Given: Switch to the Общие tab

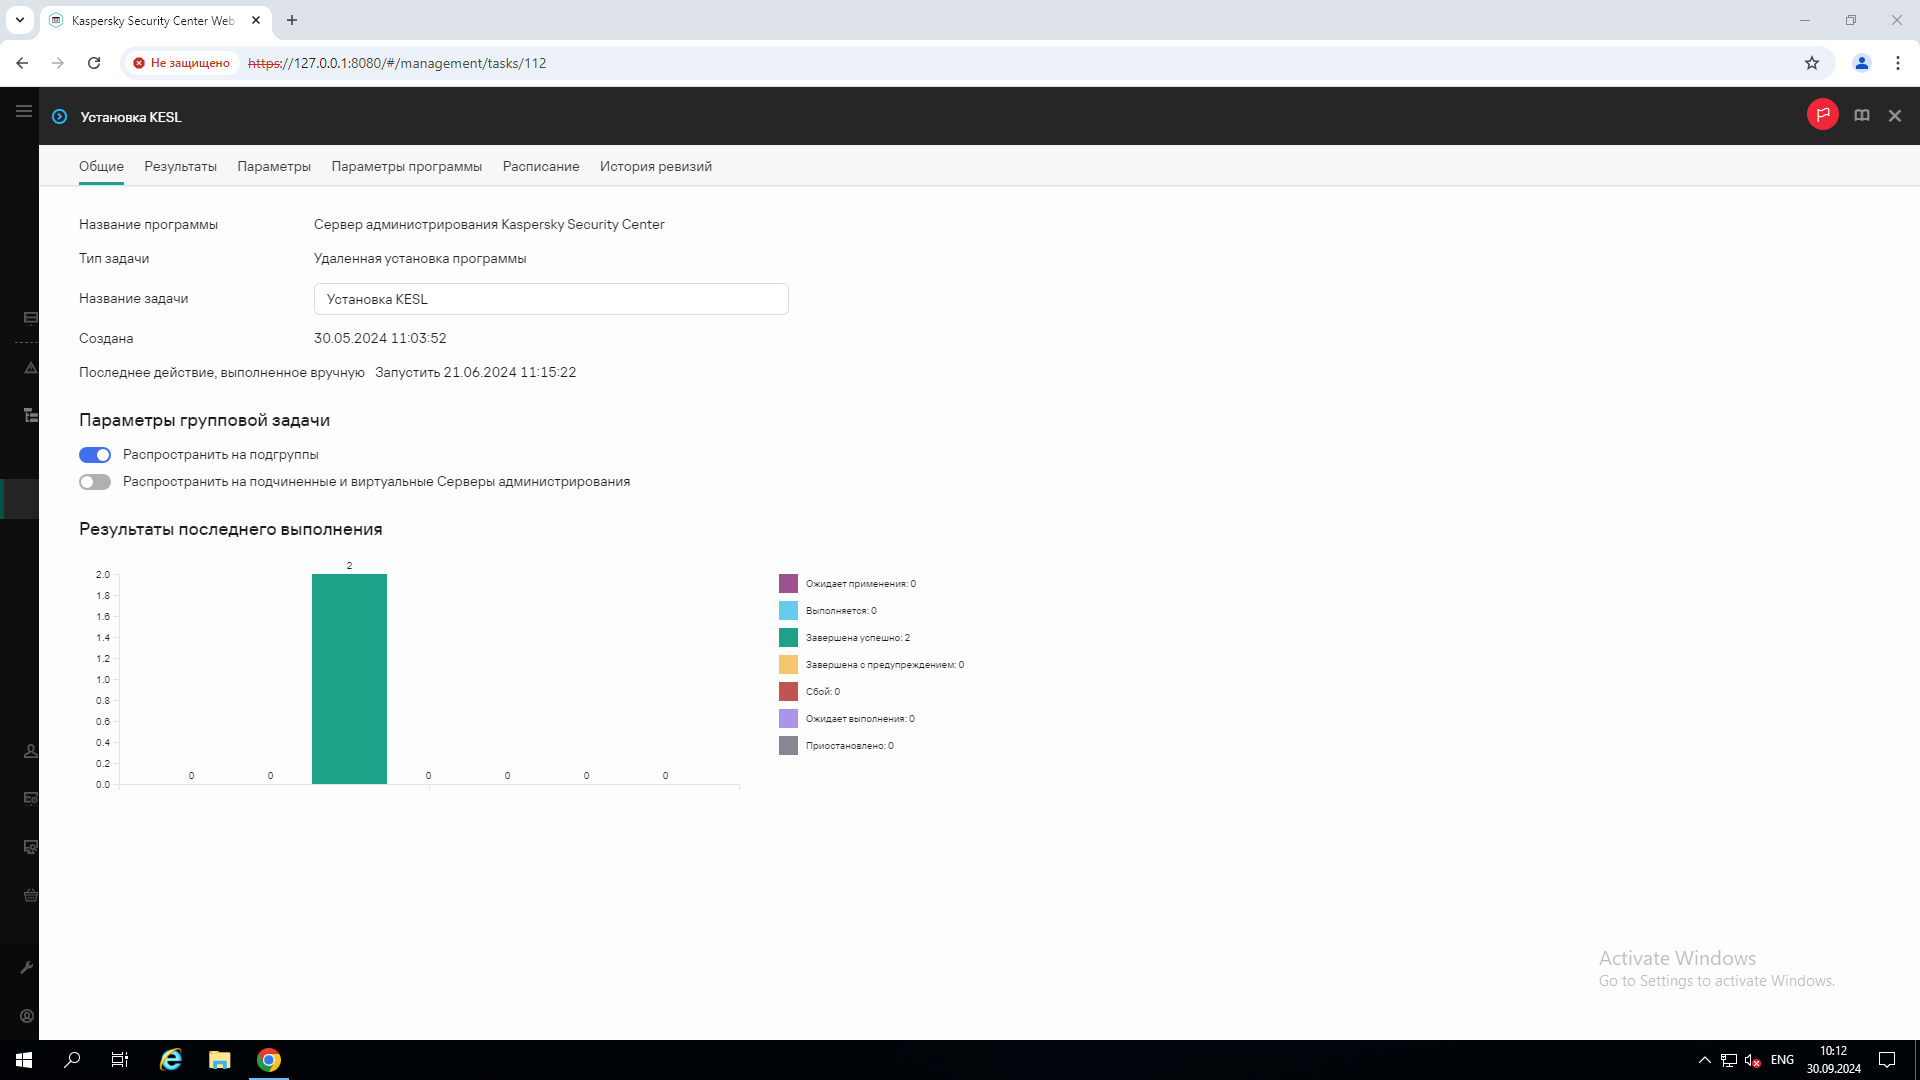Looking at the screenshot, I should 101,167.
